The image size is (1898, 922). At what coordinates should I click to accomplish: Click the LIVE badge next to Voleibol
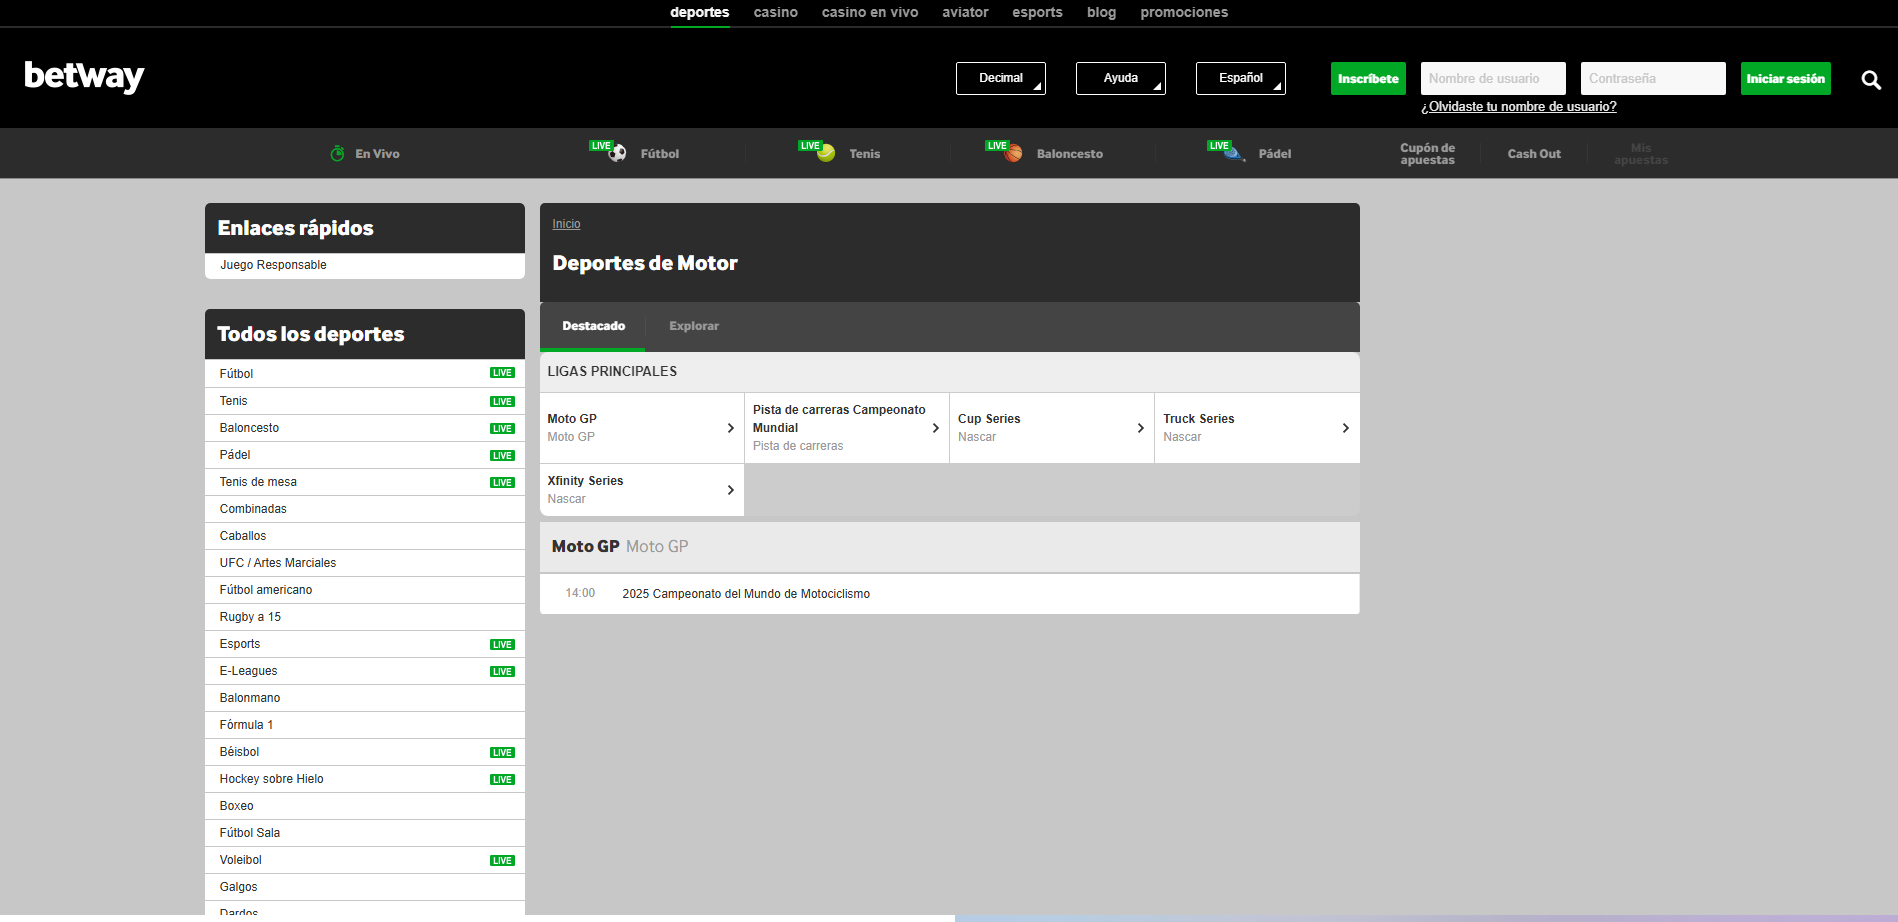coord(502,861)
